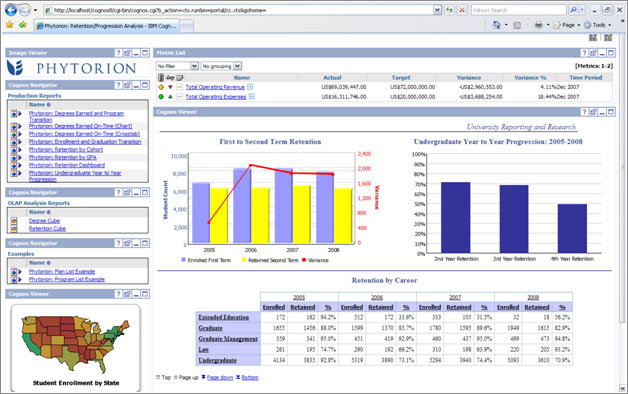Viewport: 628px width, 394px height.
Task: Click the browser Print icon
Action: tap(539, 25)
